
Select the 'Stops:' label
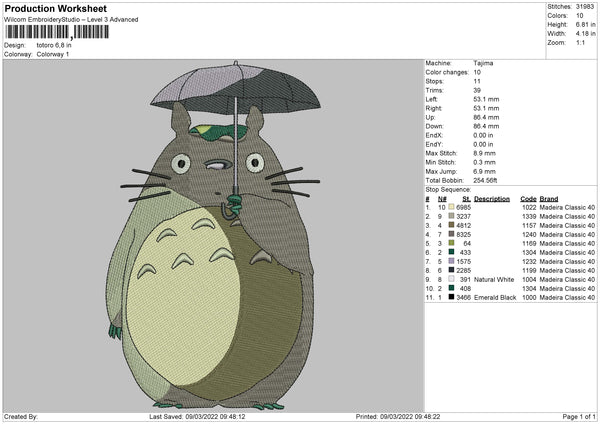click(435, 81)
